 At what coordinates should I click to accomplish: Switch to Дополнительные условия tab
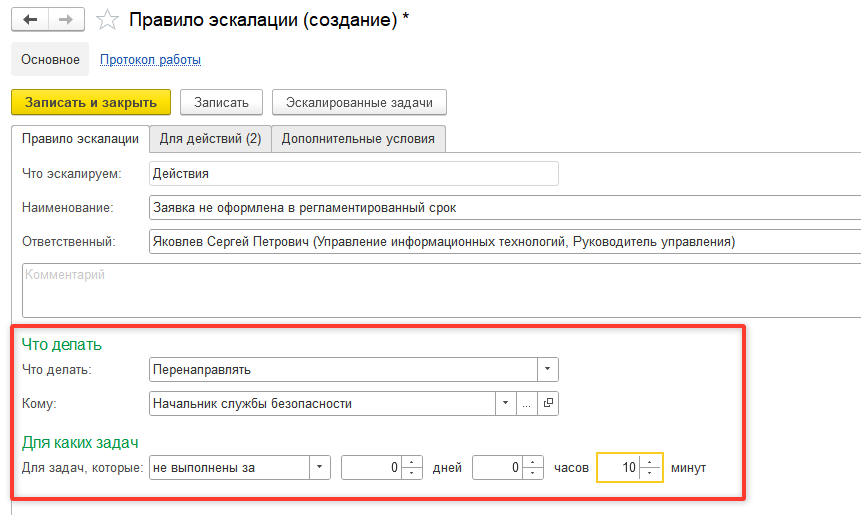(x=358, y=139)
